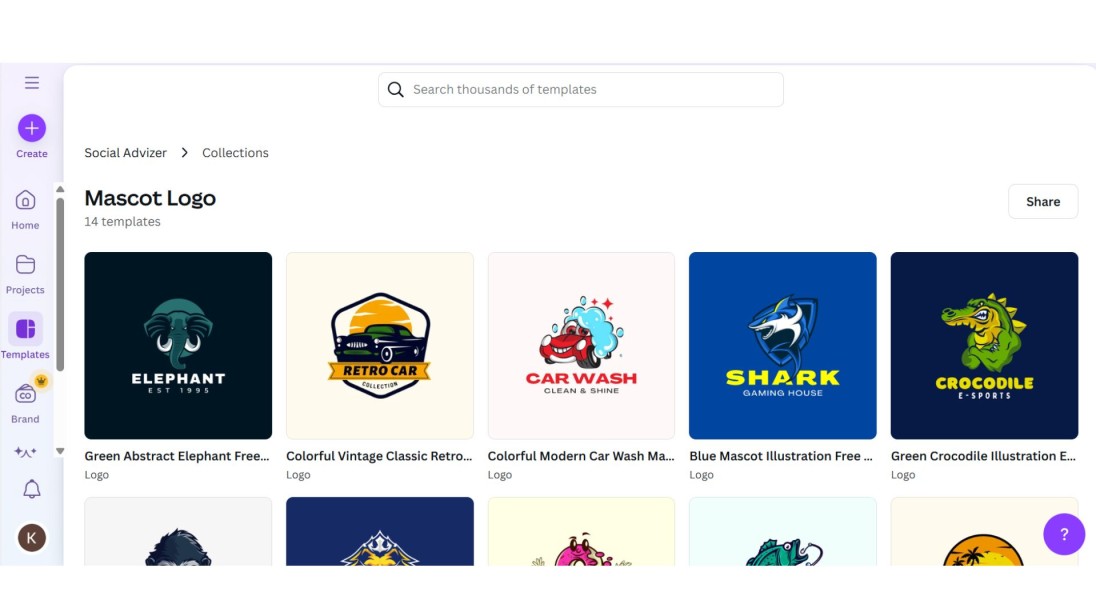Focus the Search thousands of templates field
Screen dimensions: 1096x616
pos(581,89)
